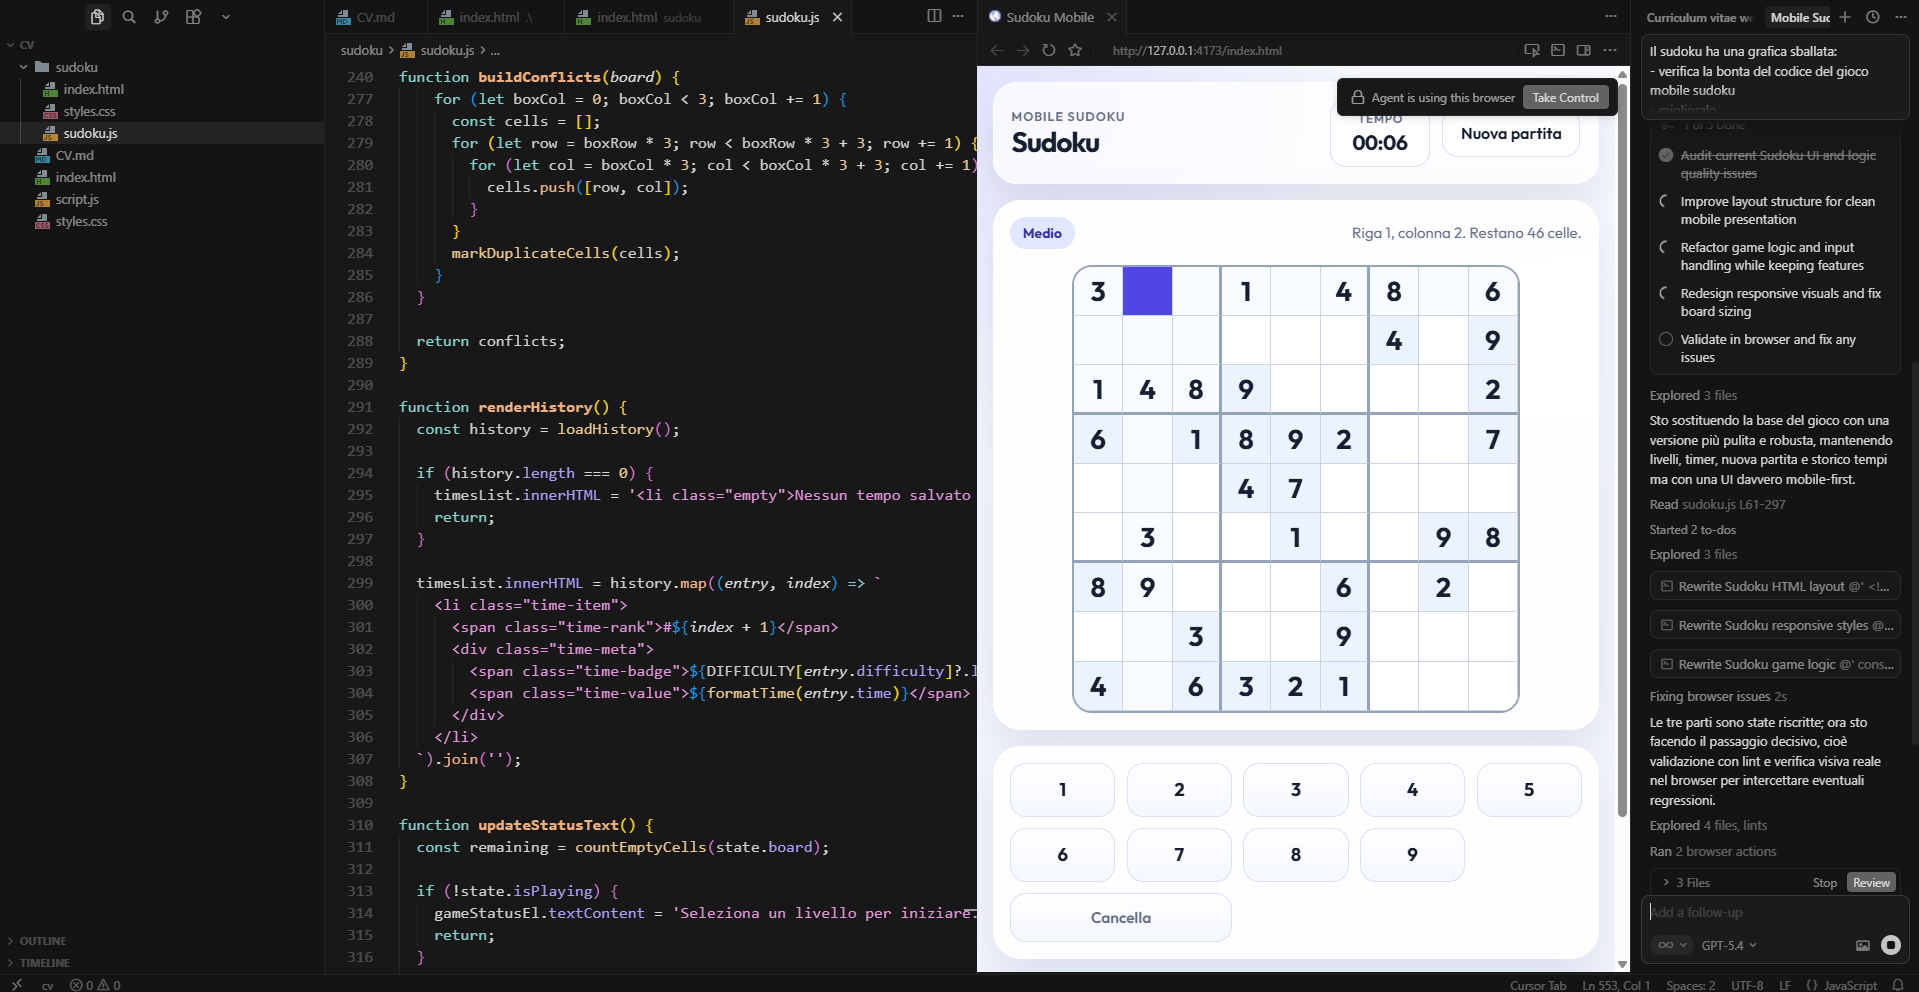Switch to 'Curriculum vitae' chat tab
Viewport: 1919px width, 992px height.
click(1699, 17)
